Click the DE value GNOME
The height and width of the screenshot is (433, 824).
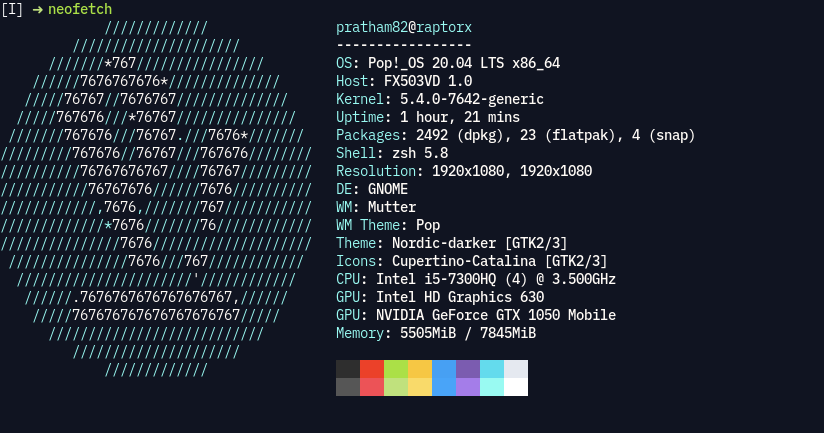pos(388,189)
